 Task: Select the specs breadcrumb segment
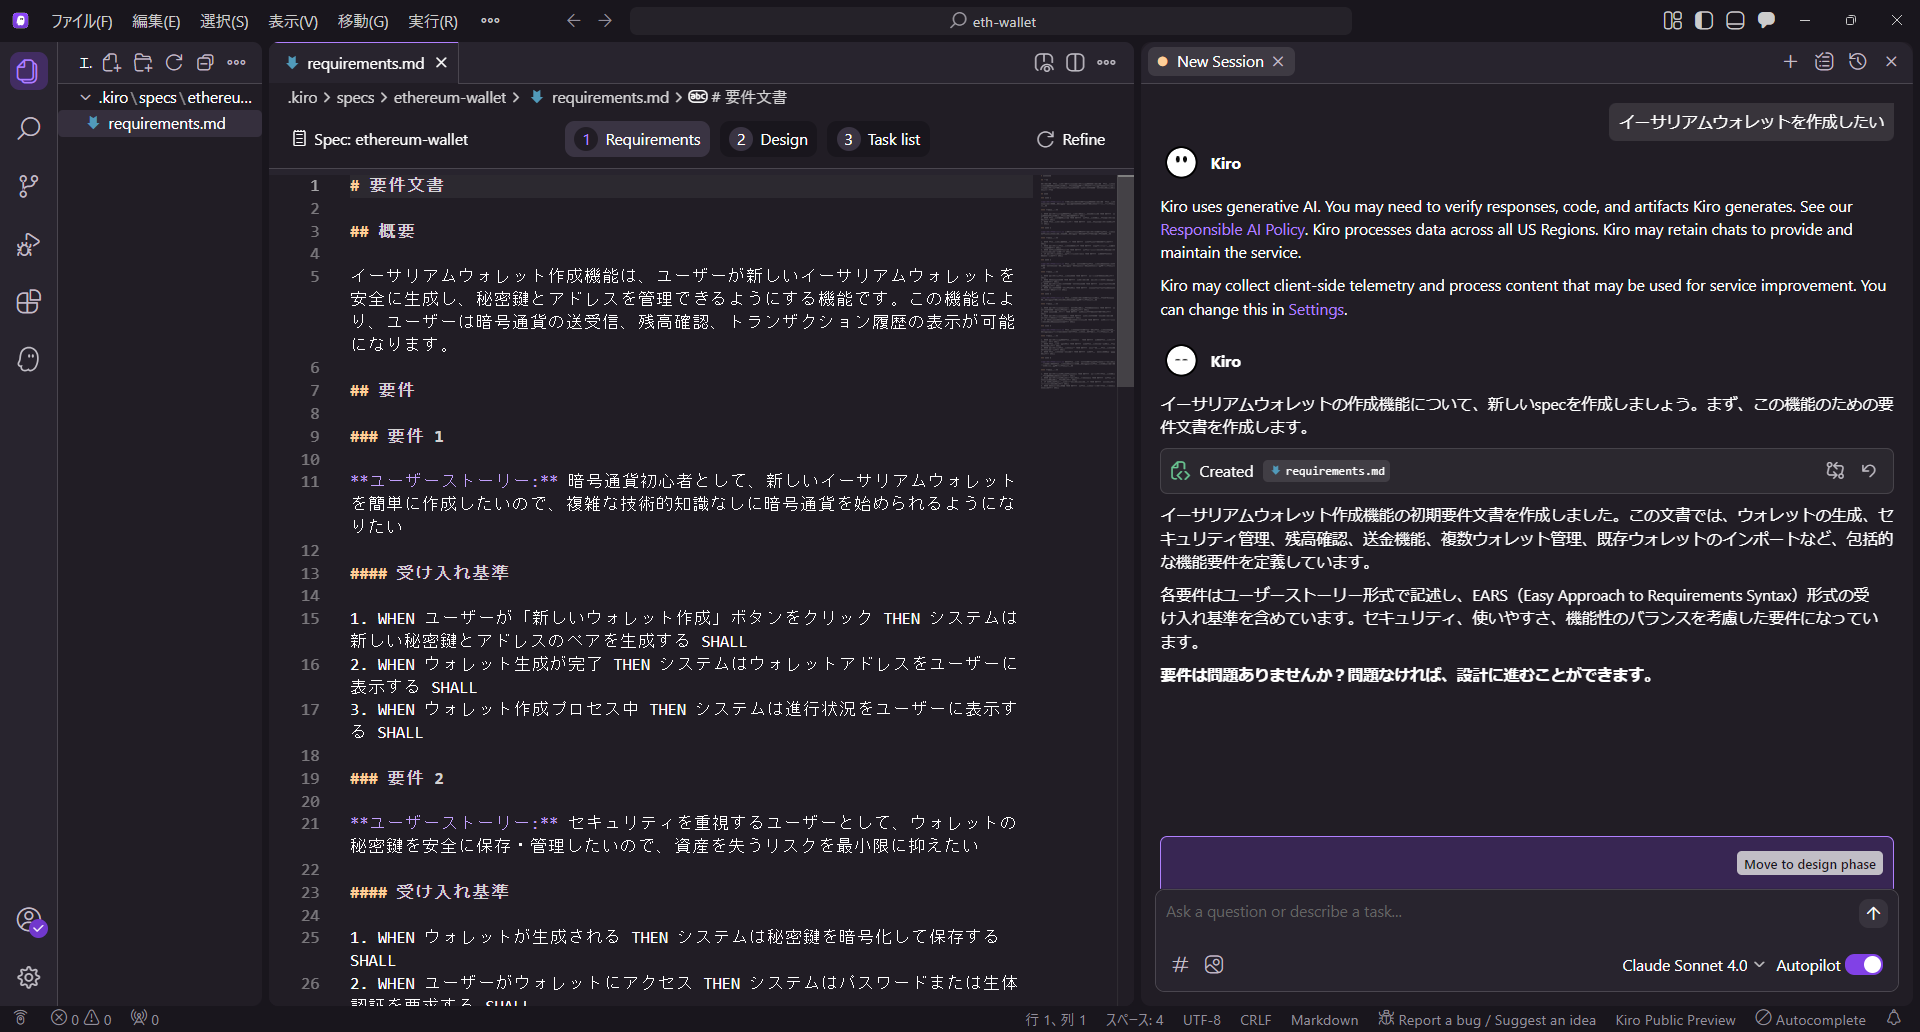[355, 97]
